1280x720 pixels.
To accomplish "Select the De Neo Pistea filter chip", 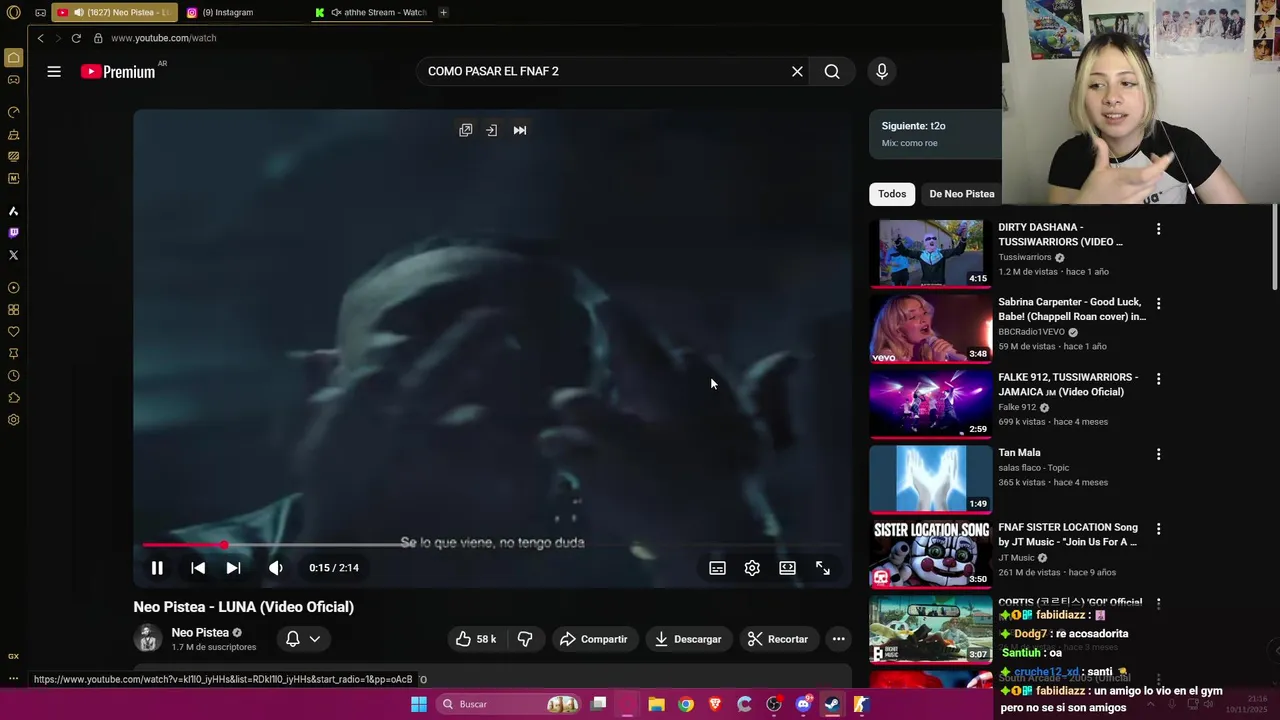I will (x=961, y=194).
